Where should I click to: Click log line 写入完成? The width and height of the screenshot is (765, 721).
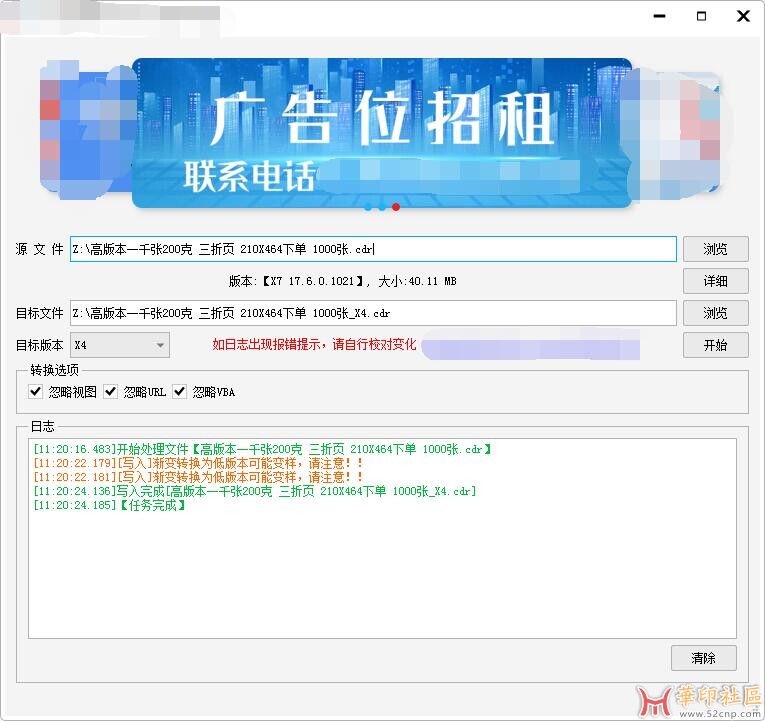[x=255, y=491]
